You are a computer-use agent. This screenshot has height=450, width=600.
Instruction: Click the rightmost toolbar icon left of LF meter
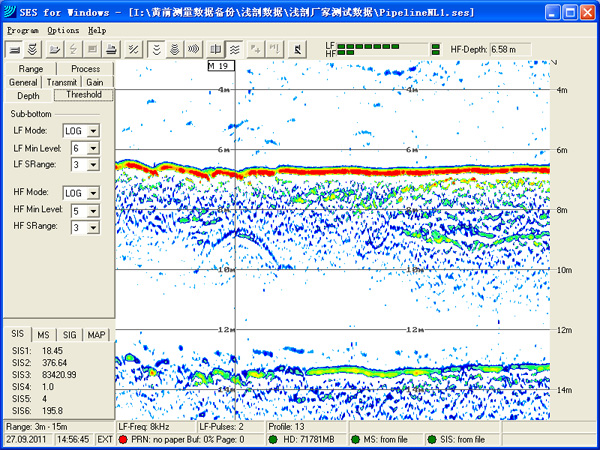(297, 48)
